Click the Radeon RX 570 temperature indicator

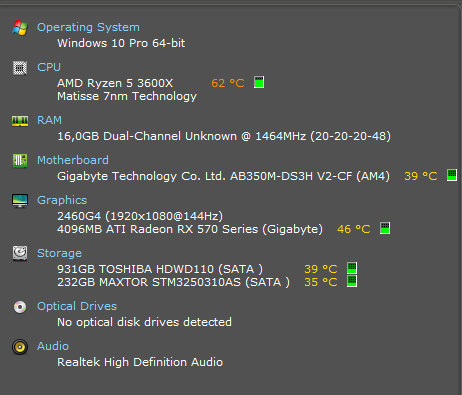385,228
